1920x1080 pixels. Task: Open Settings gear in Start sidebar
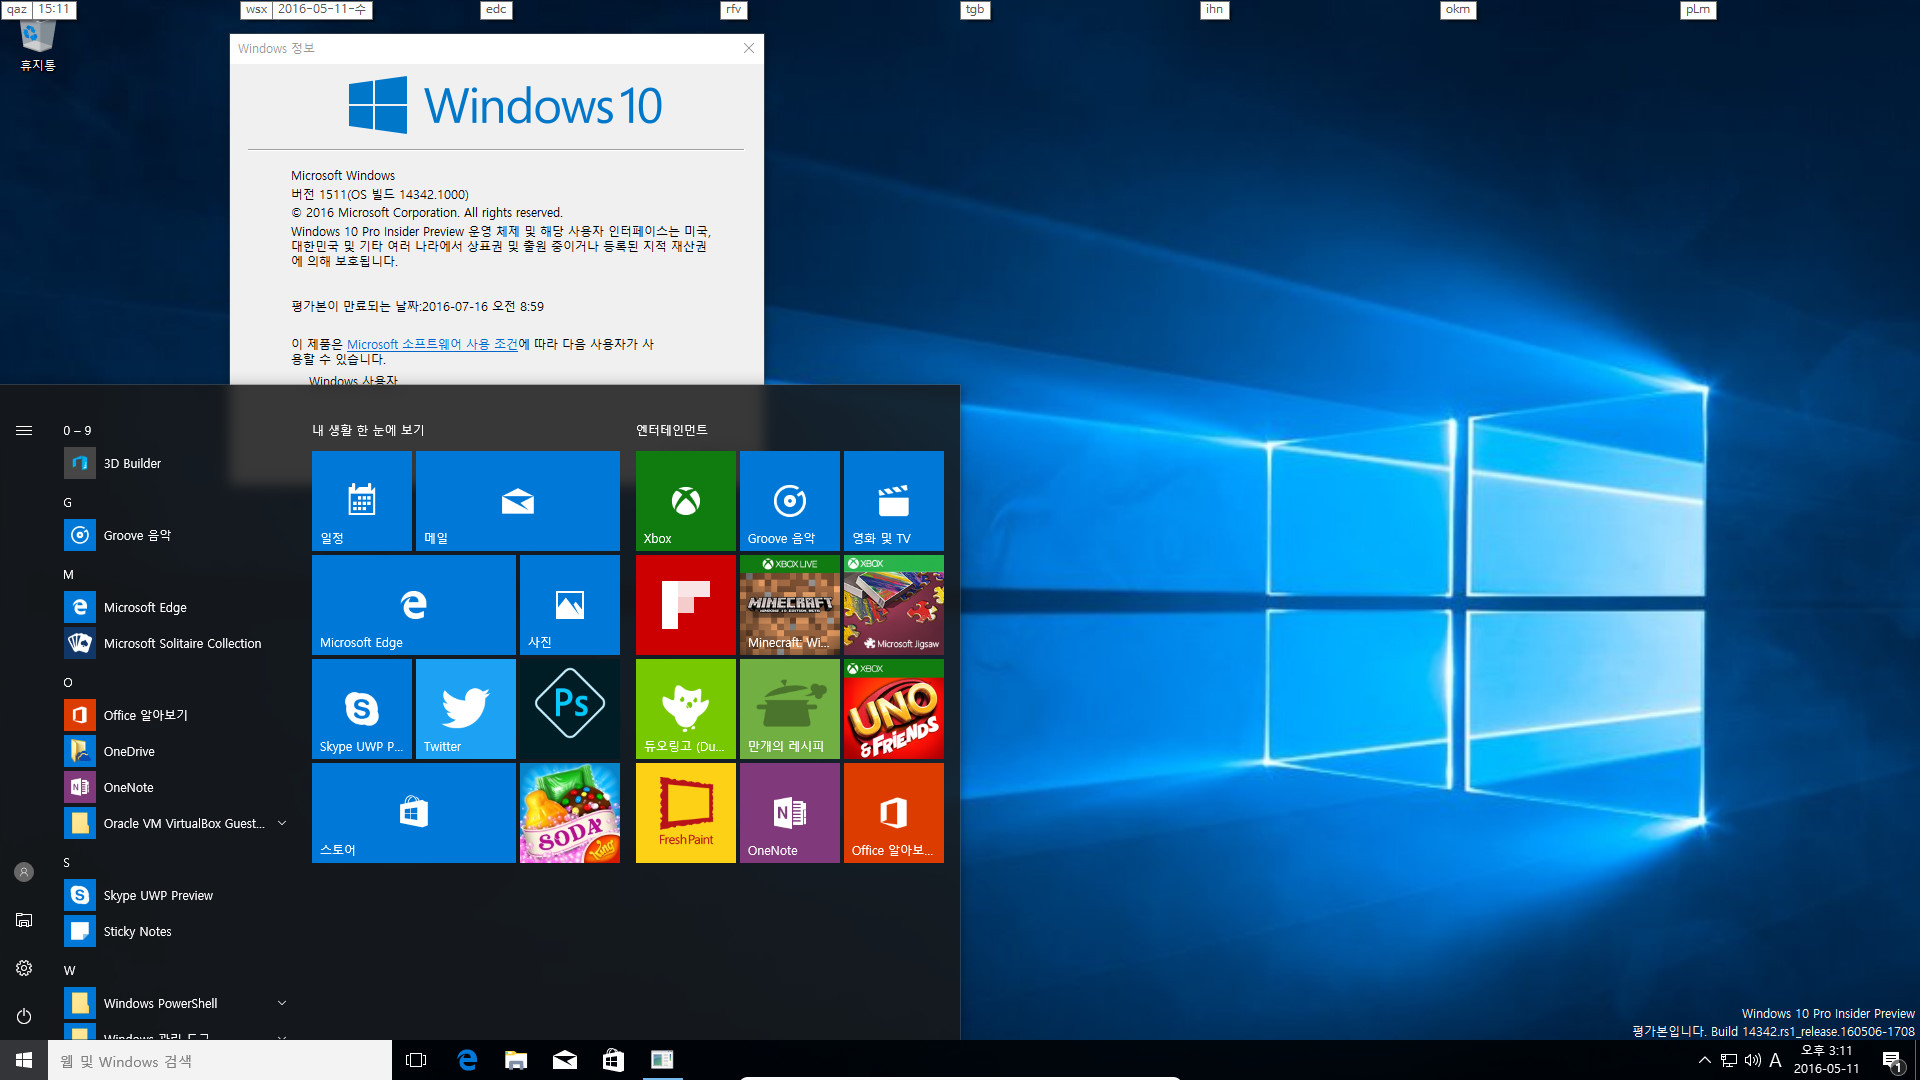[24, 968]
